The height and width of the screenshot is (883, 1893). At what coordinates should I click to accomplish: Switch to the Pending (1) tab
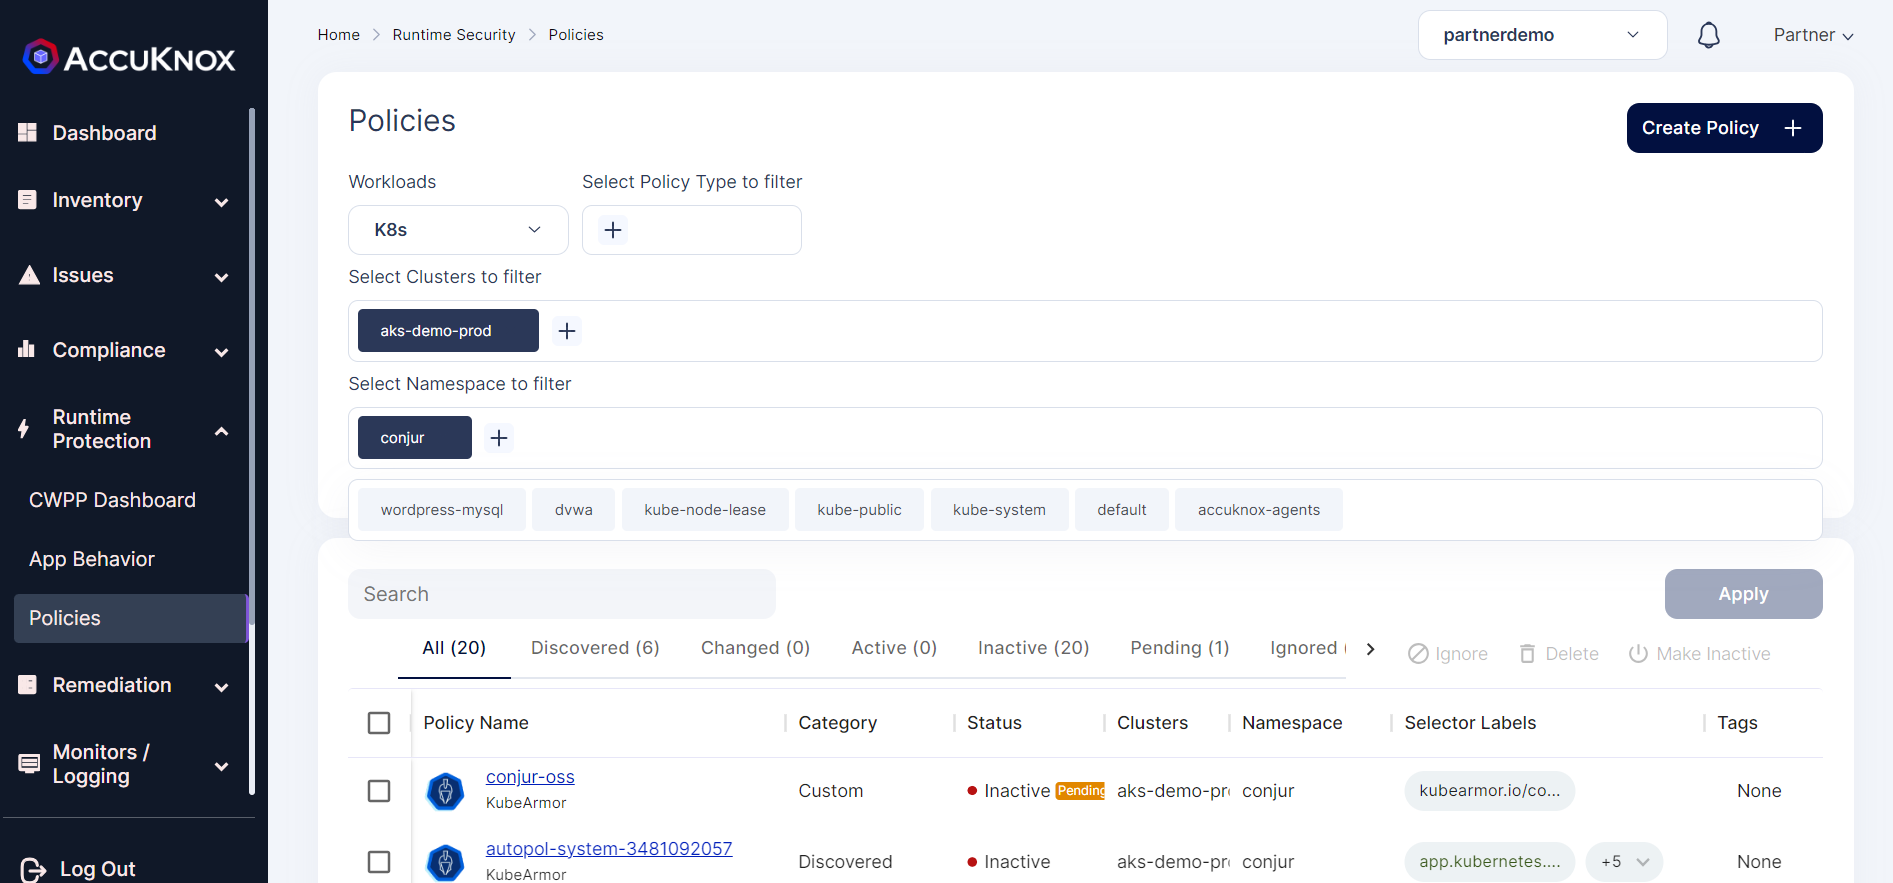(1180, 648)
